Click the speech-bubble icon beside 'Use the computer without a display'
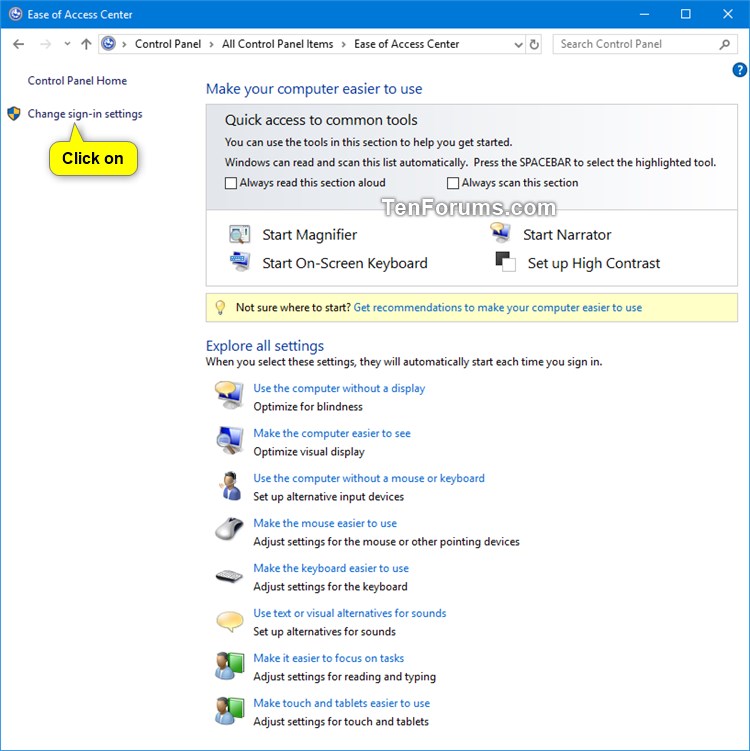This screenshot has width=750, height=751. [x=229, y=395]
